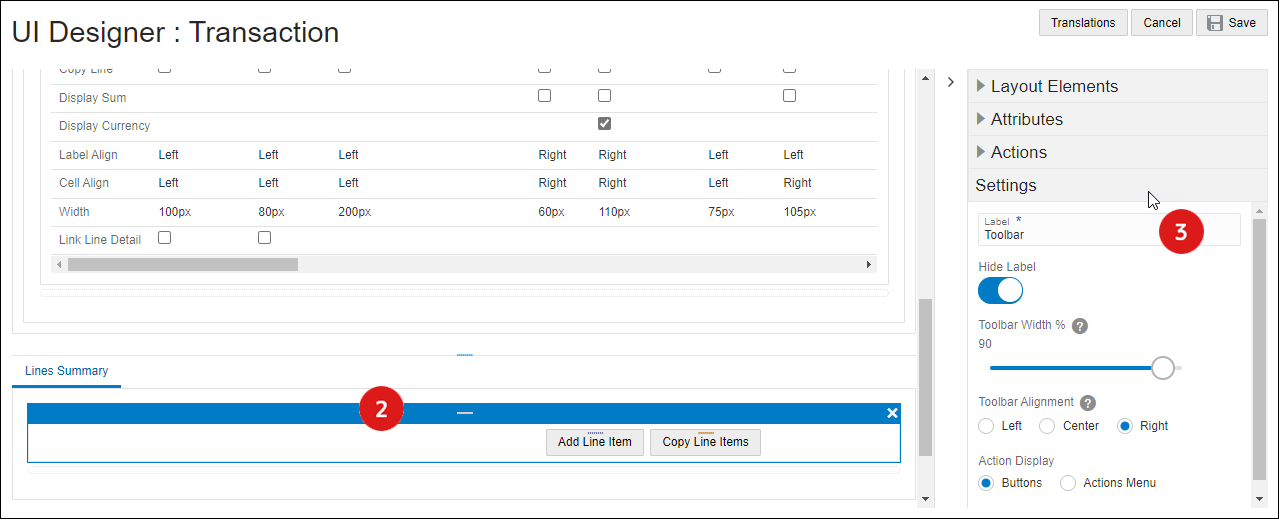
Task: Check the first Display Sum checkbox
Action: click(x=544, y=96)
